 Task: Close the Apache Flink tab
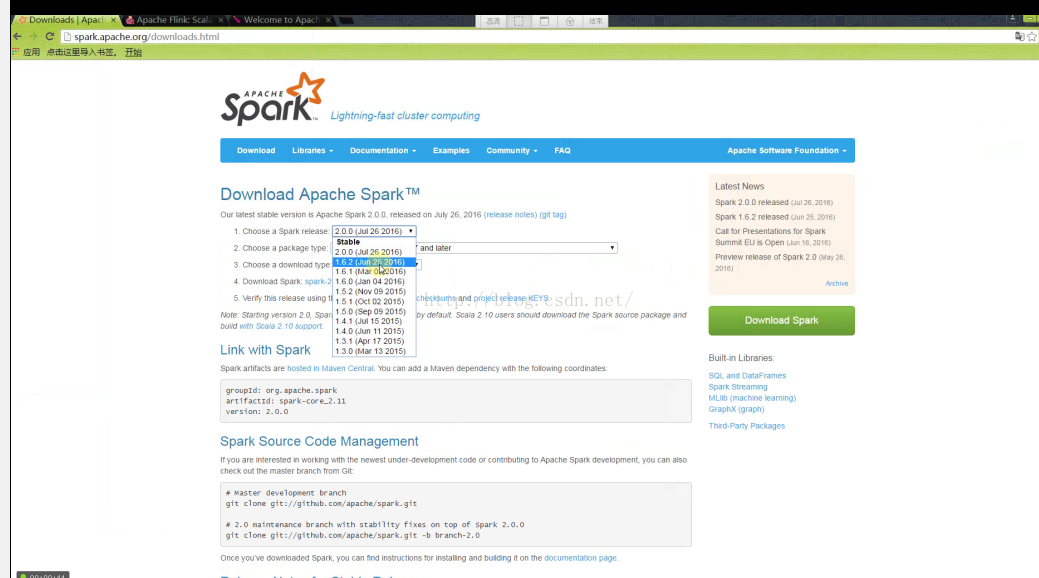point(221,20)
